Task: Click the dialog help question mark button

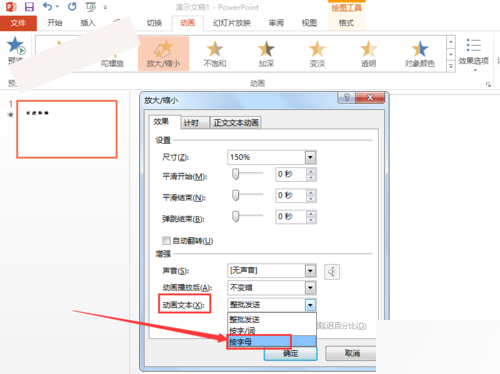Action: 346,97
